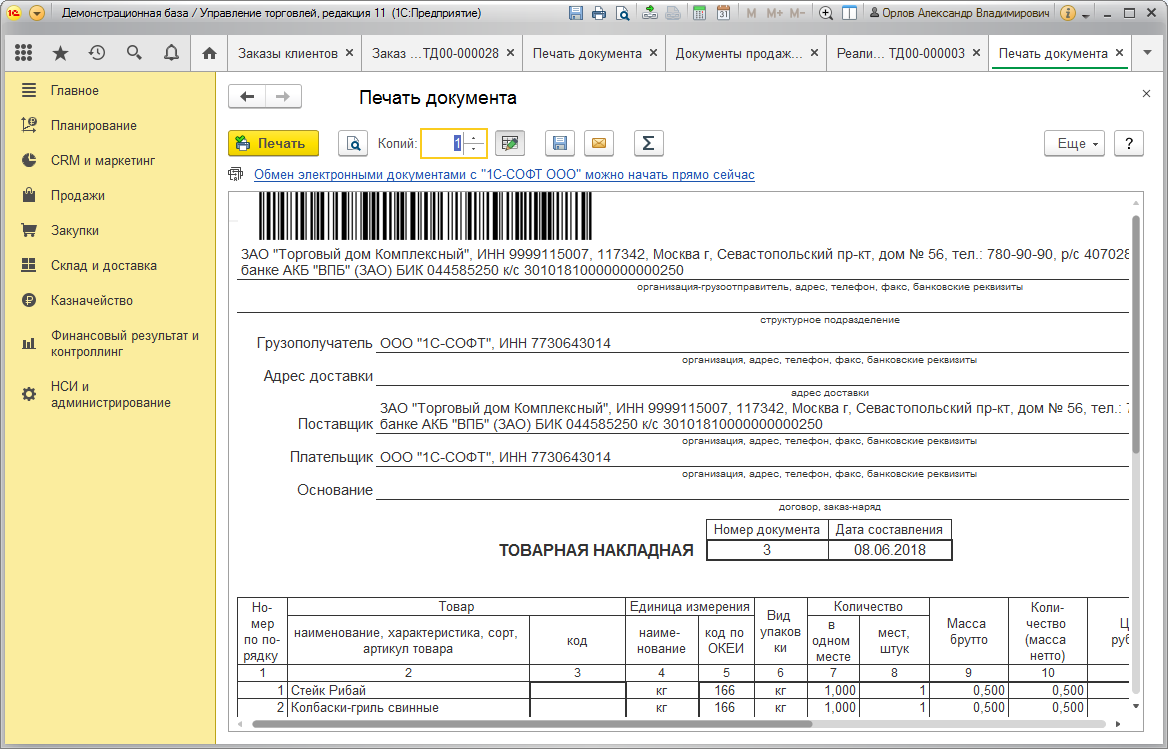Toggle the edit document mode button

point(510,143)
